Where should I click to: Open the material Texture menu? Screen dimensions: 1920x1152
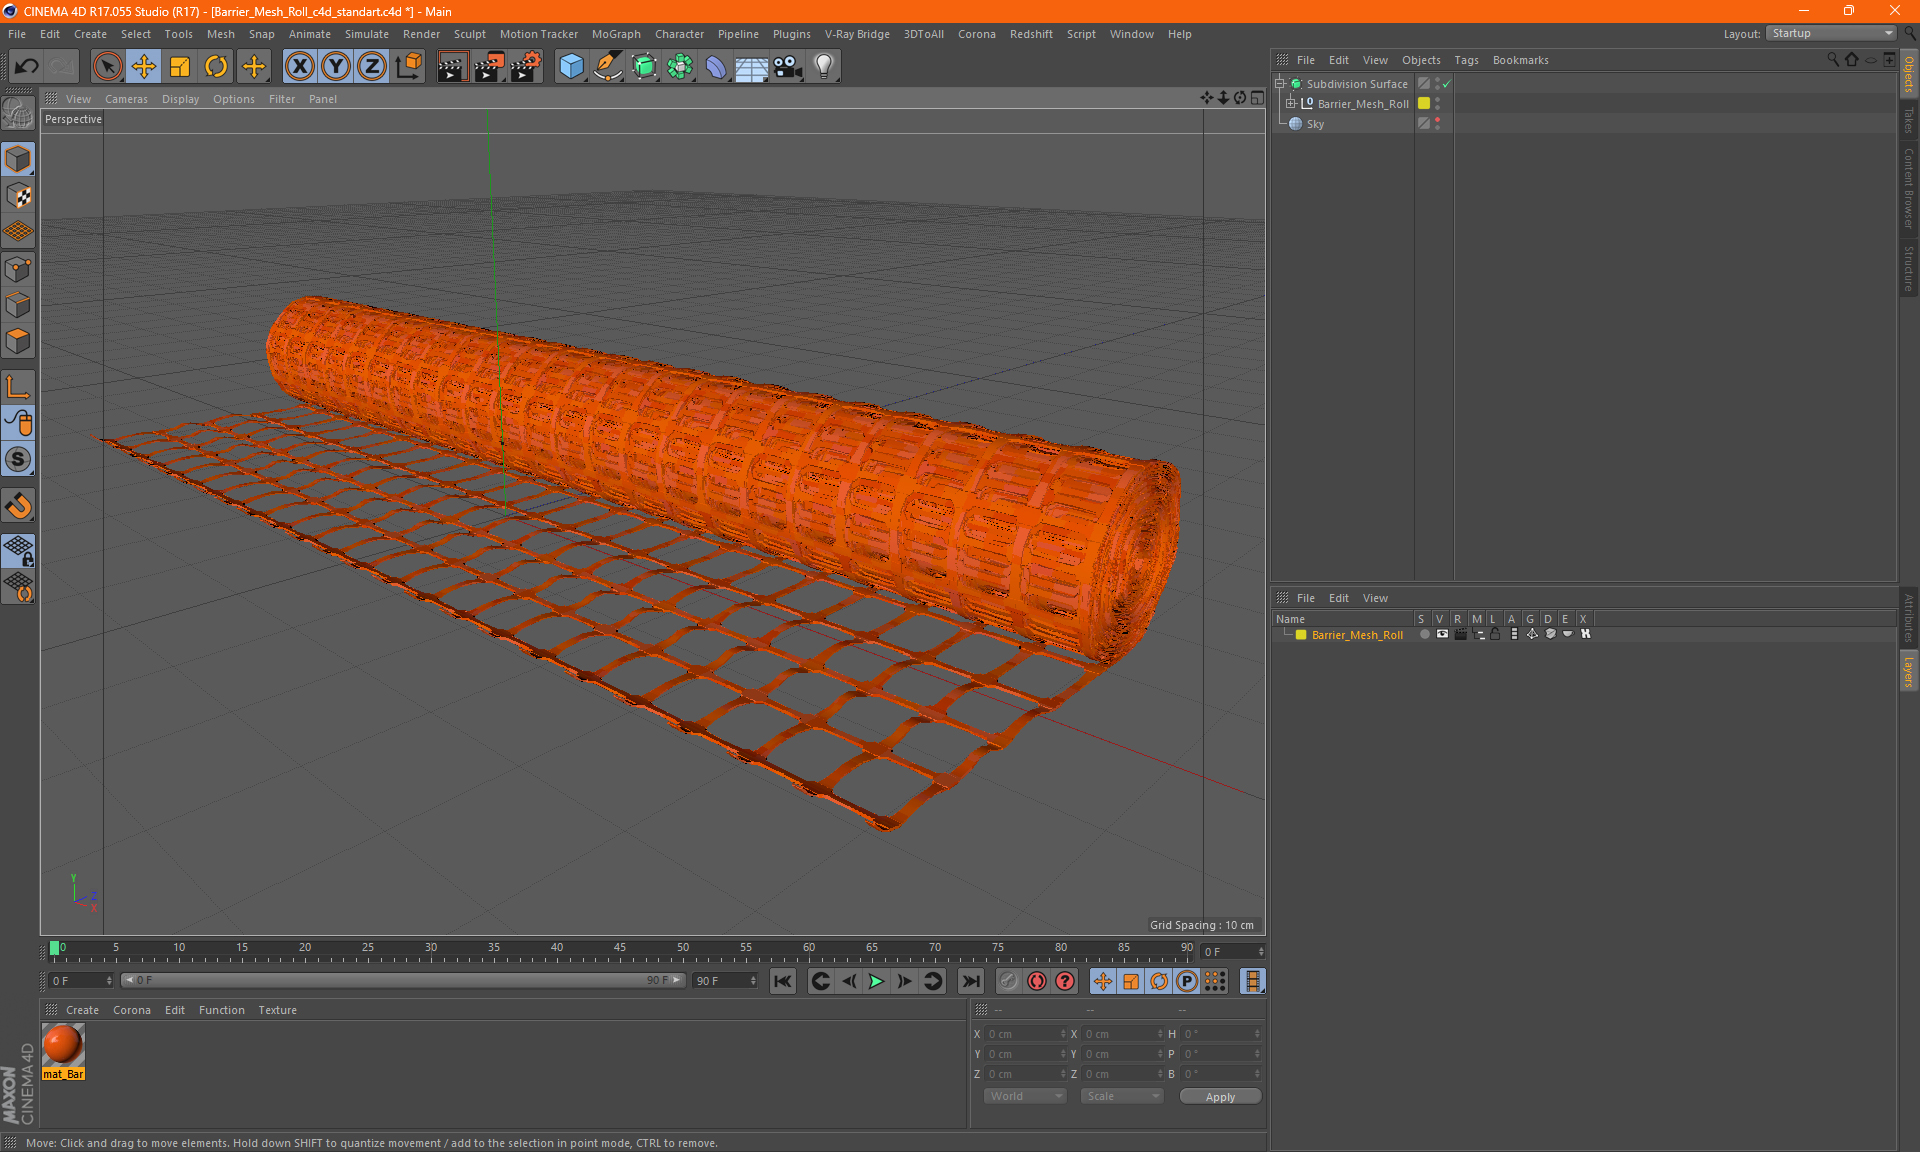point(277,1010)
